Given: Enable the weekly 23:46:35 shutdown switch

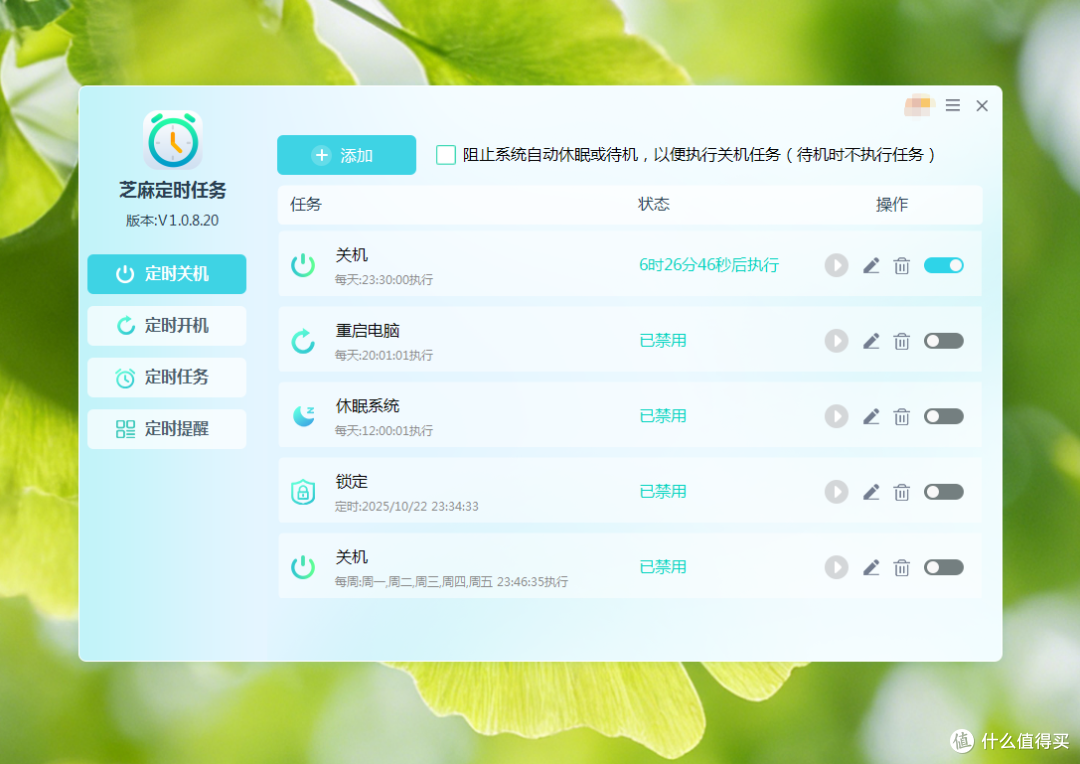Looking at the screenshot, I should point(944,567).
